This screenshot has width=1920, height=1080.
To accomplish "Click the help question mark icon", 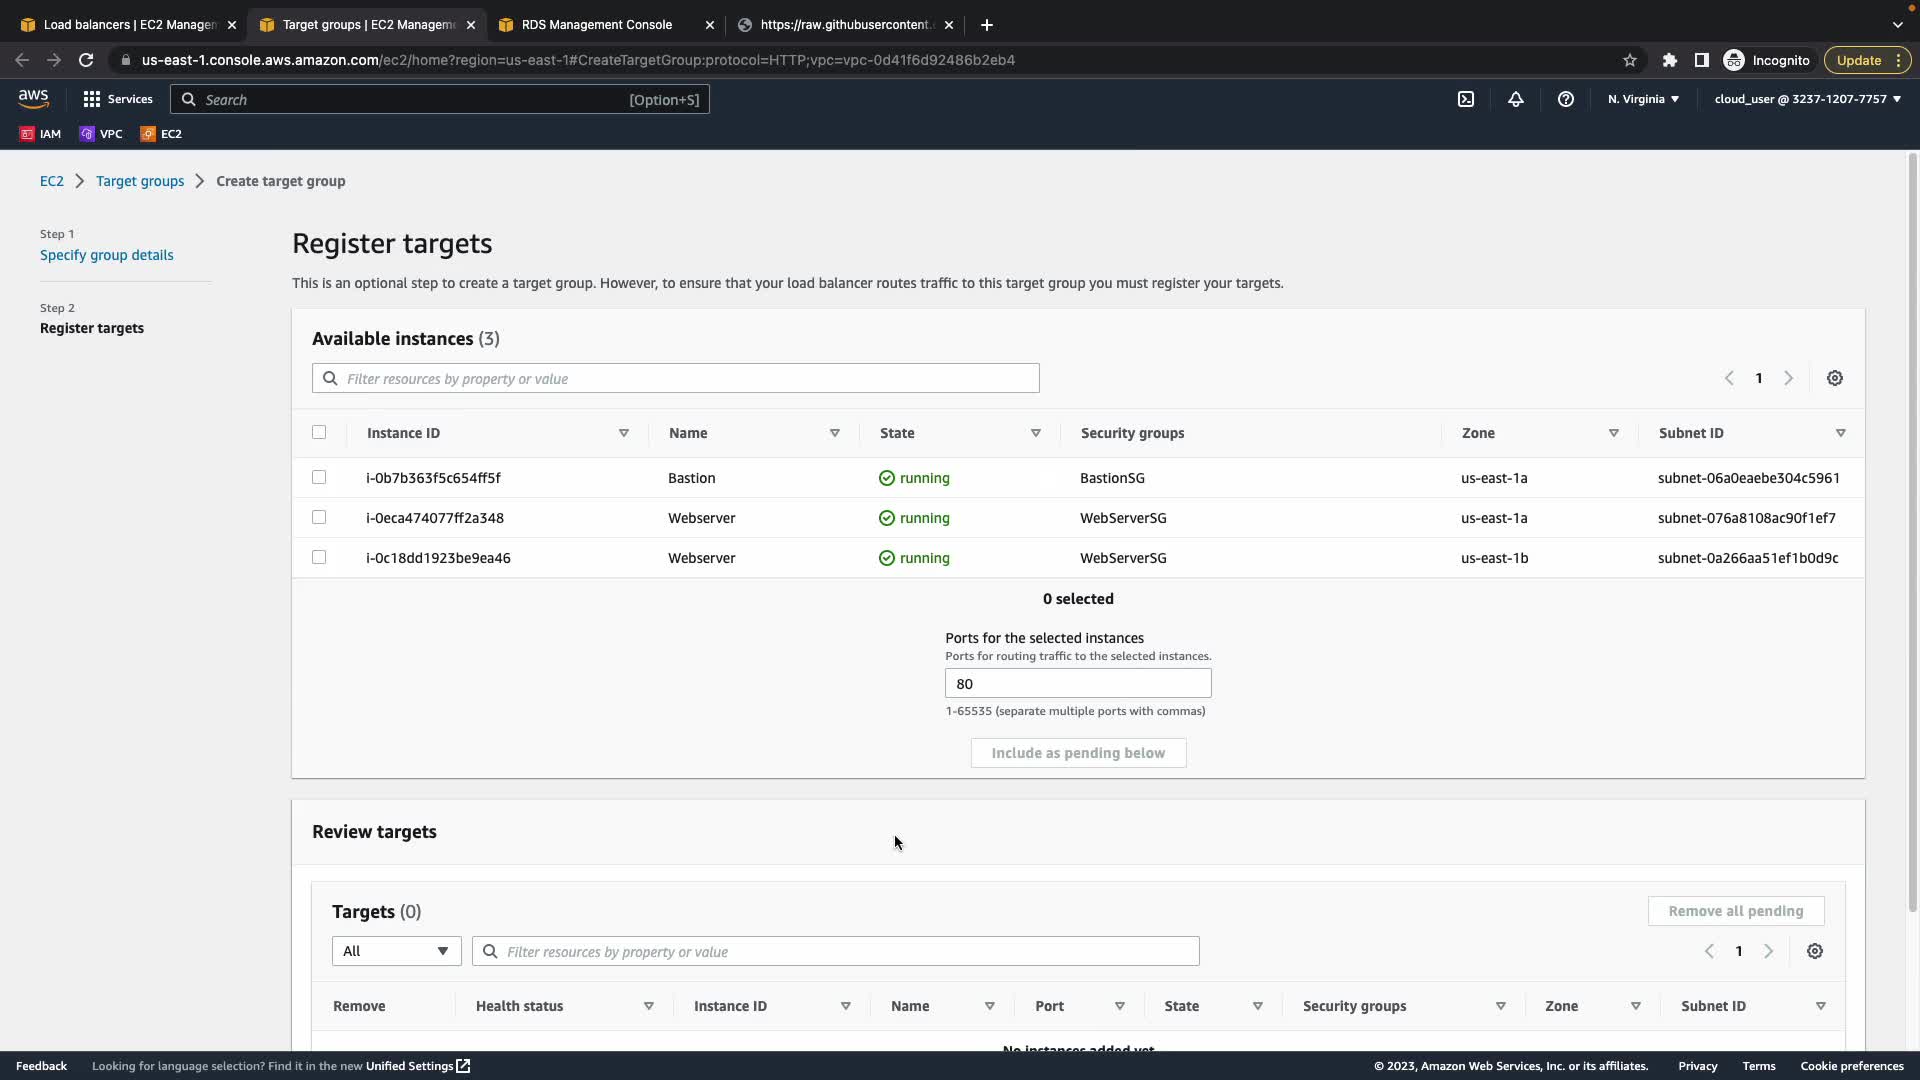I will coord(1566,99).
